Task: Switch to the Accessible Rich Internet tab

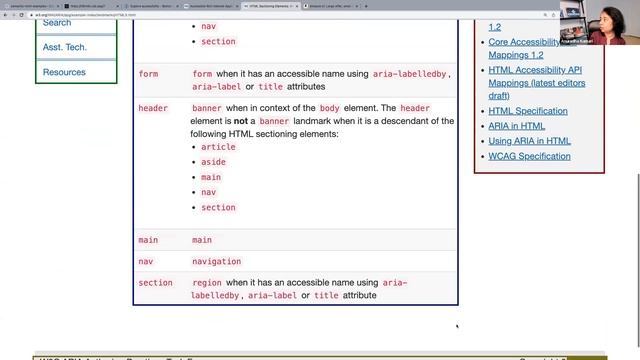Action: [x=211, y=6]
